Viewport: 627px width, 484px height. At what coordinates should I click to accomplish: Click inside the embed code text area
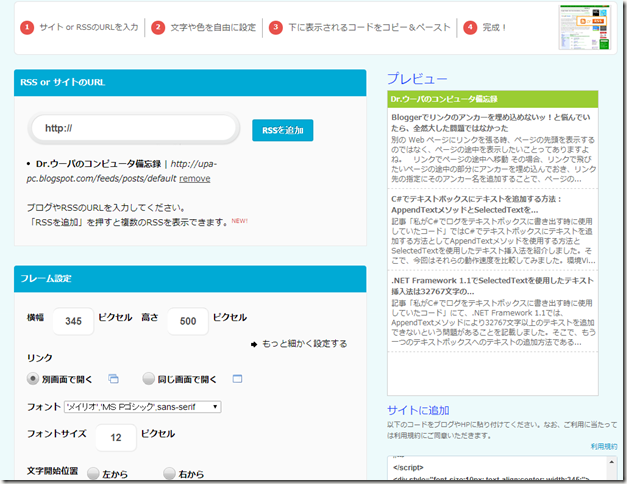tap(497, 468)
